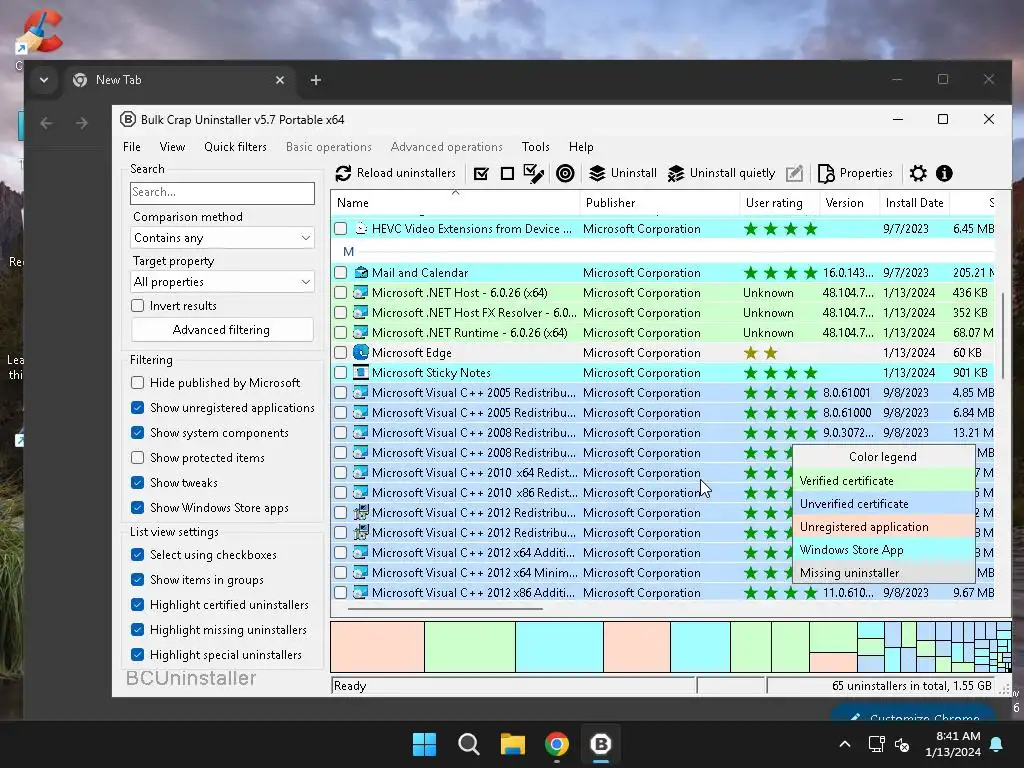1024x768 pixels.
Task: Open the Target property dropdown
Action: pos(222,281)
